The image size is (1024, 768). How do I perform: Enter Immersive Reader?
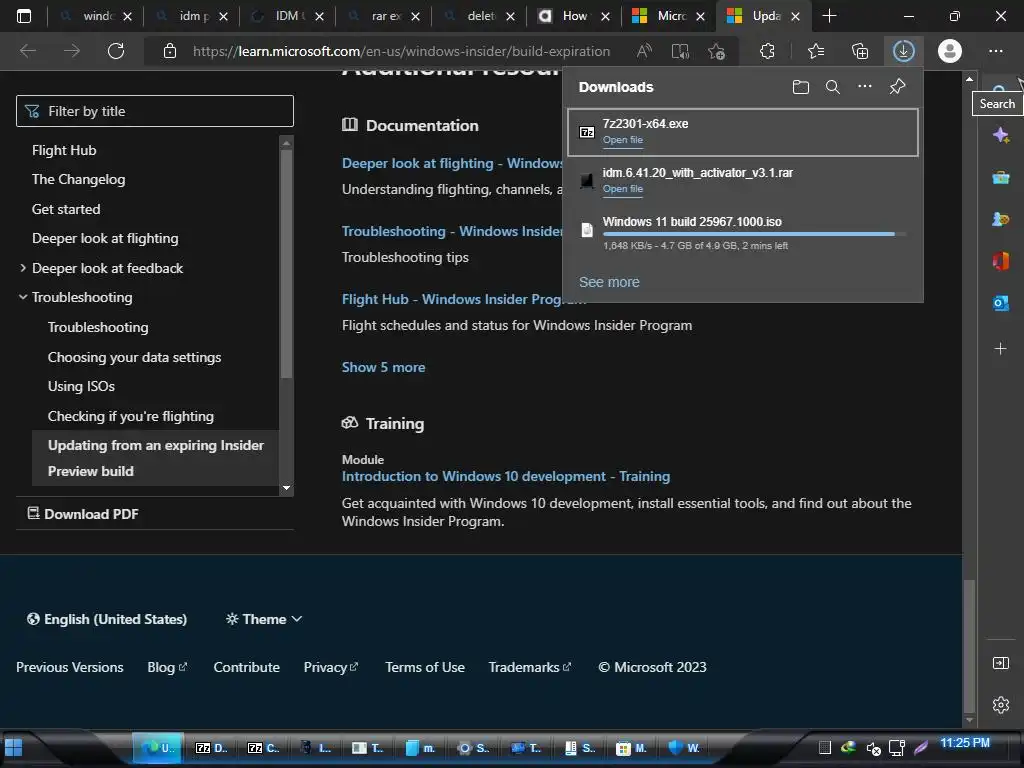click(x=680, y=51)
